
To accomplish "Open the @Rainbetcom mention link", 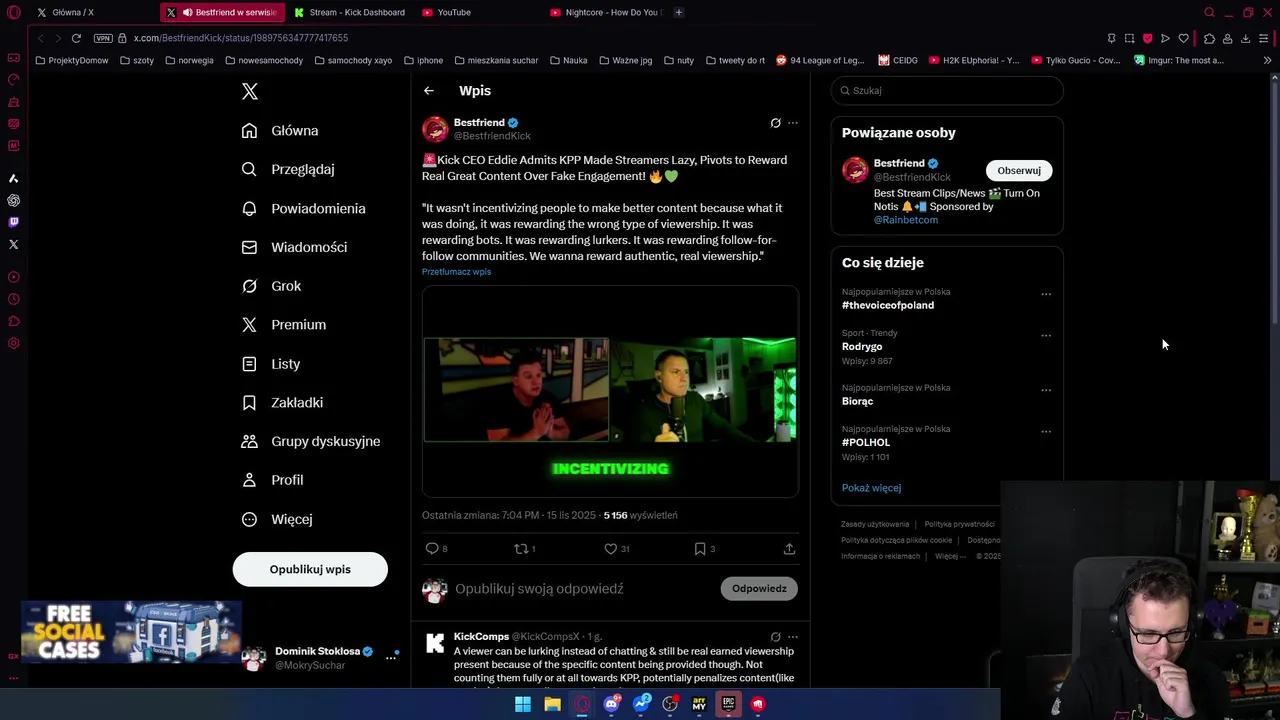I will [906, 220].
